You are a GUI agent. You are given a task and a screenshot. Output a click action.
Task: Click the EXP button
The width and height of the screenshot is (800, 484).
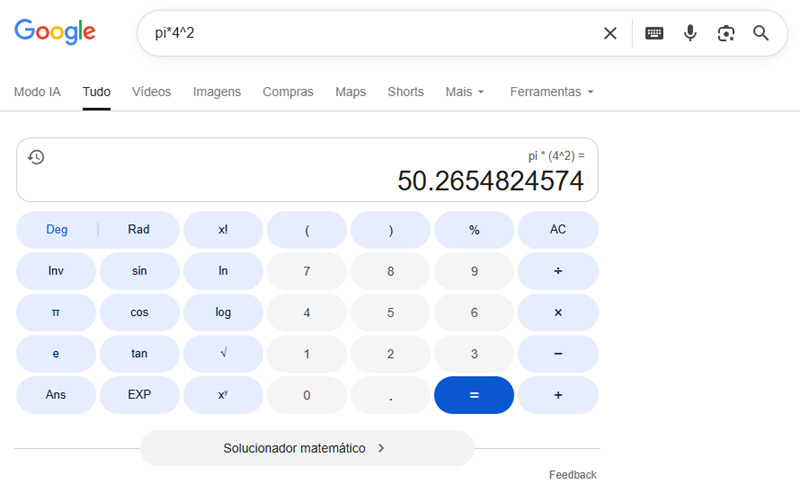click(x=139, y=395)
